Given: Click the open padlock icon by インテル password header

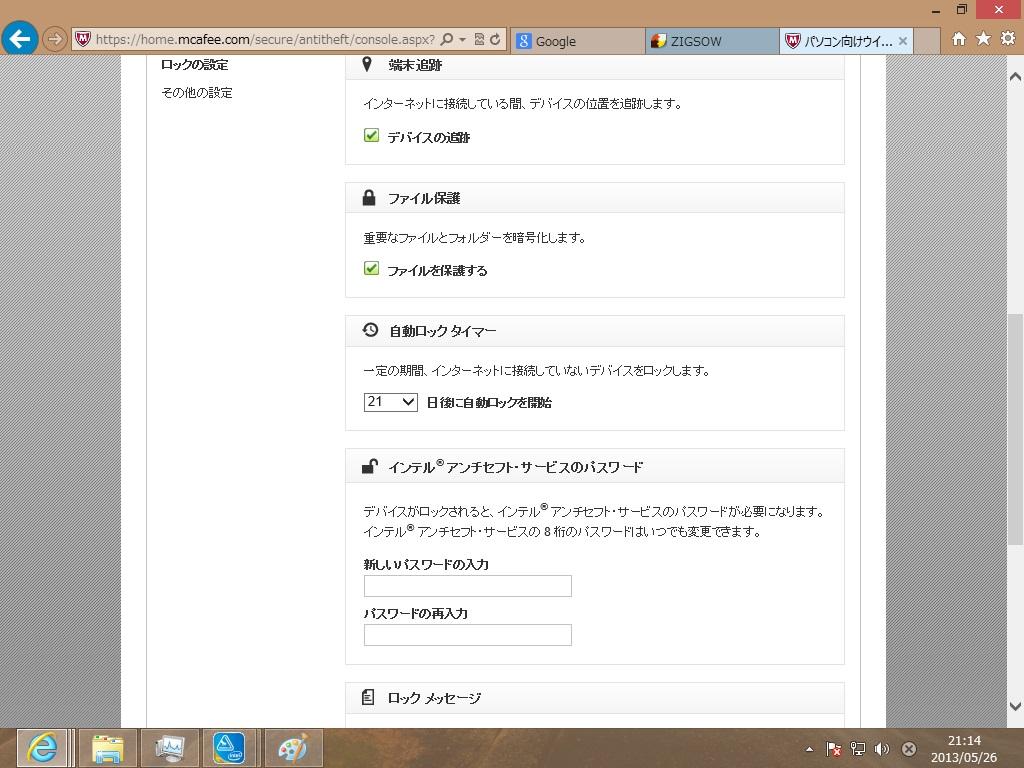Looking at the screenshot, I should coord(370,466).
